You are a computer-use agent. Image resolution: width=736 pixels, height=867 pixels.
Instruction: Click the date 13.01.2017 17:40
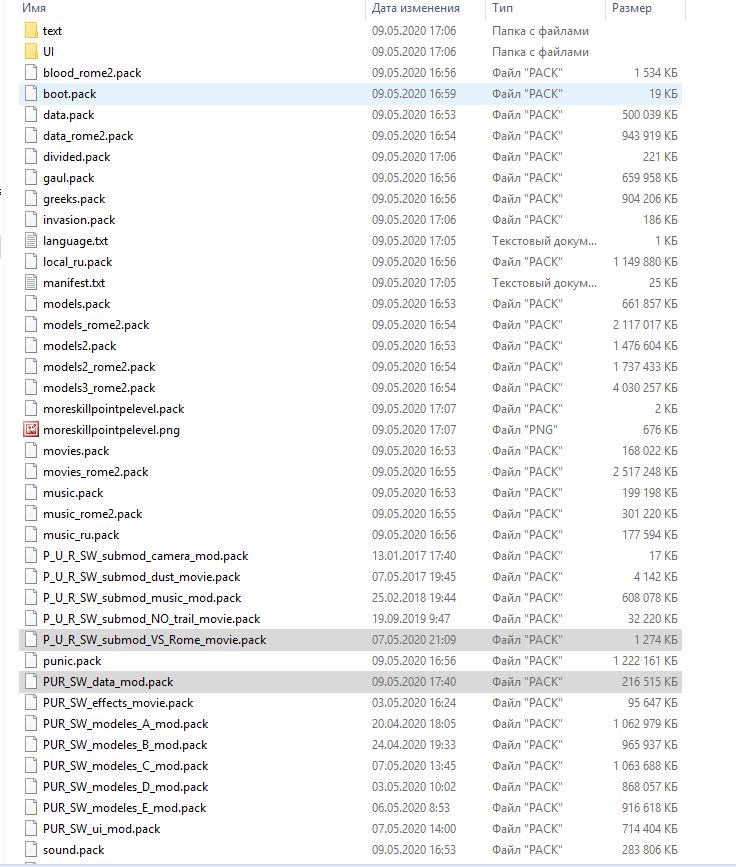[x=414, y=556]
